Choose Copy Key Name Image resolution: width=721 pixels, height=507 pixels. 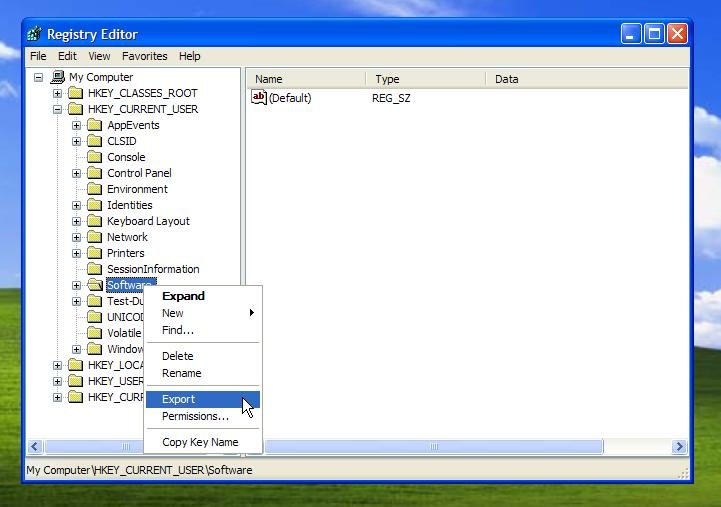click(x=203, y=442)
